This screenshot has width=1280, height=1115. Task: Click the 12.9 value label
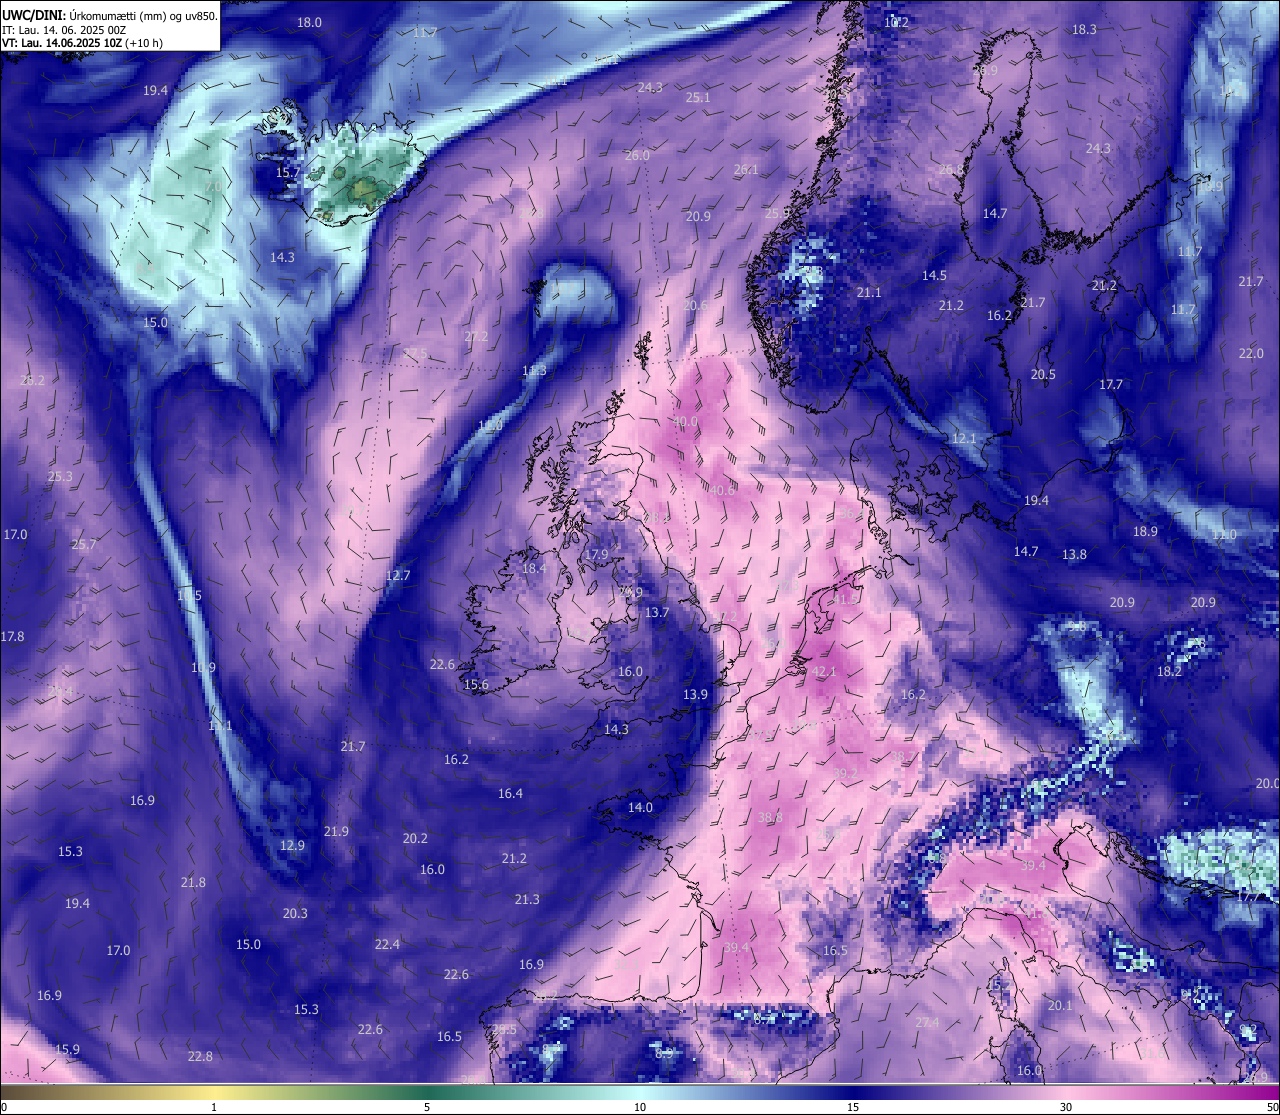292,845
